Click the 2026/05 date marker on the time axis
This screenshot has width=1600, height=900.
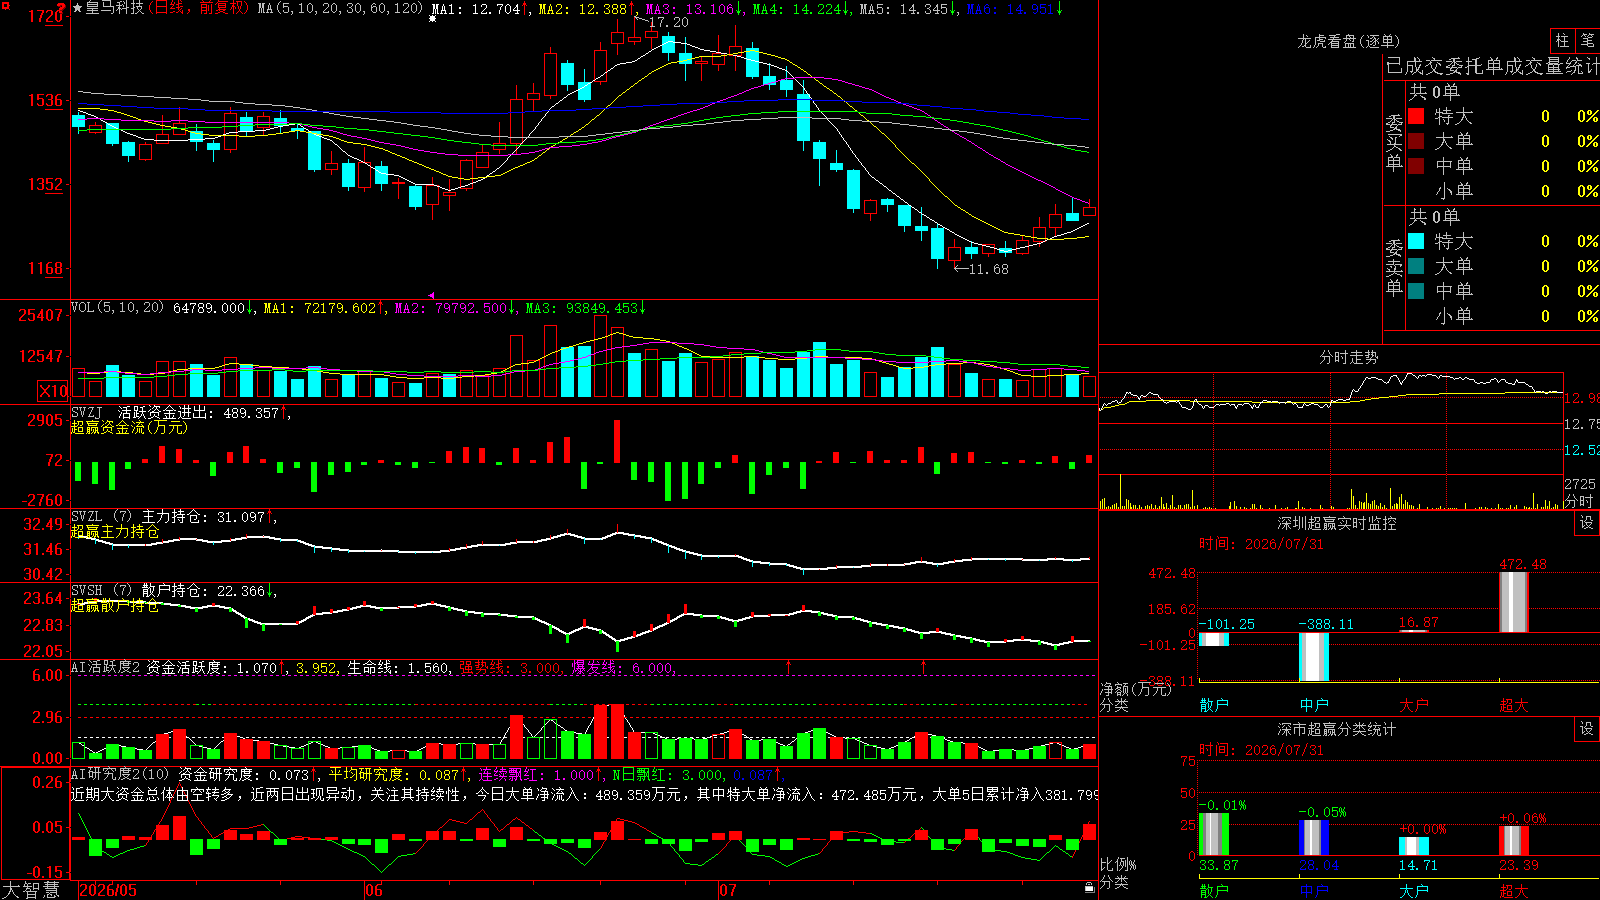coord(108,890)
